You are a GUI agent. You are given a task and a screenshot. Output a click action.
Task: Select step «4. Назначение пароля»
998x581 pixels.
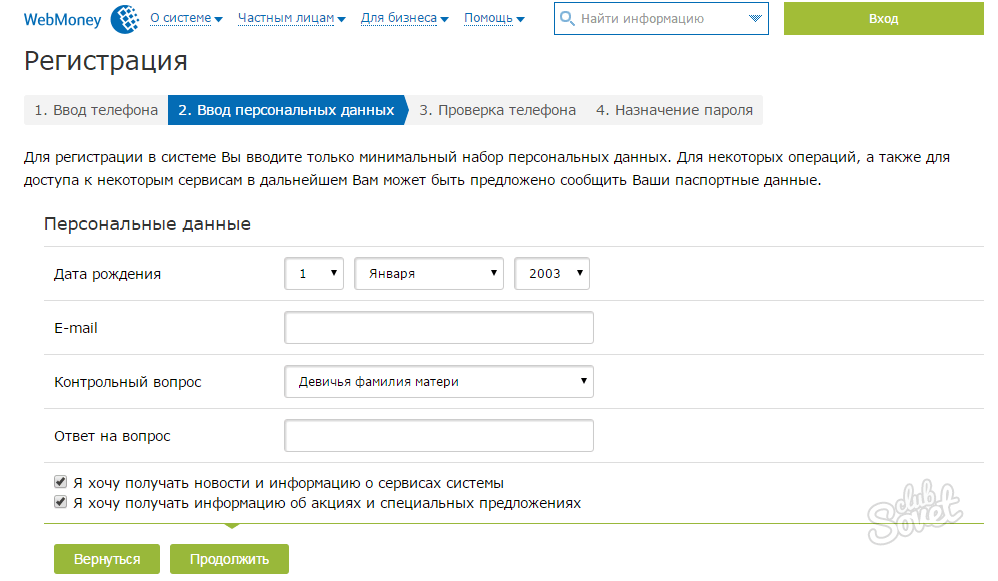point(674,110)
